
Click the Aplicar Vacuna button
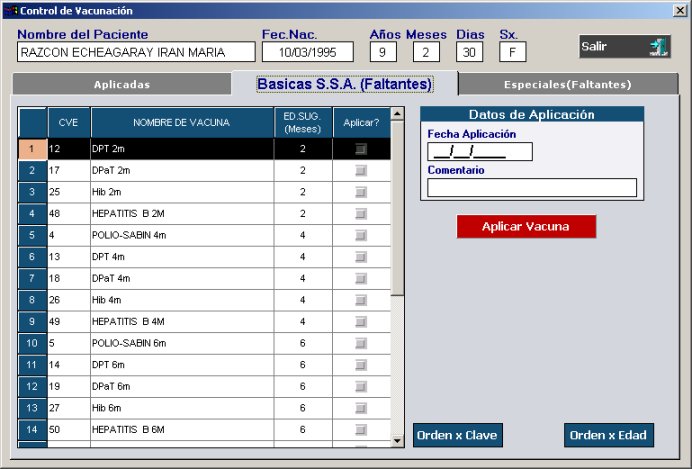526,226
